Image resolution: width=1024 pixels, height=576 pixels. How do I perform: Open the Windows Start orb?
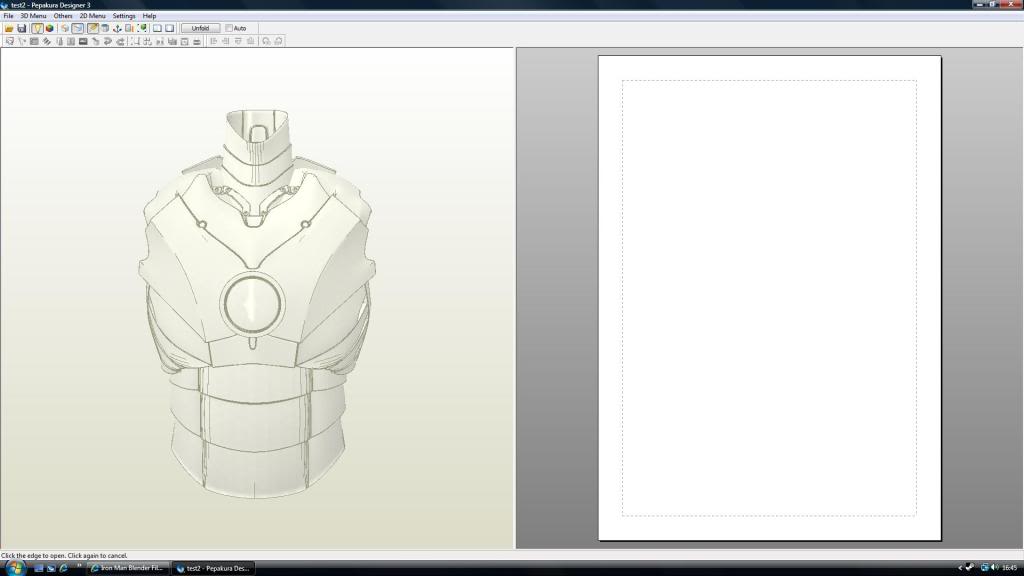point(16,568)
